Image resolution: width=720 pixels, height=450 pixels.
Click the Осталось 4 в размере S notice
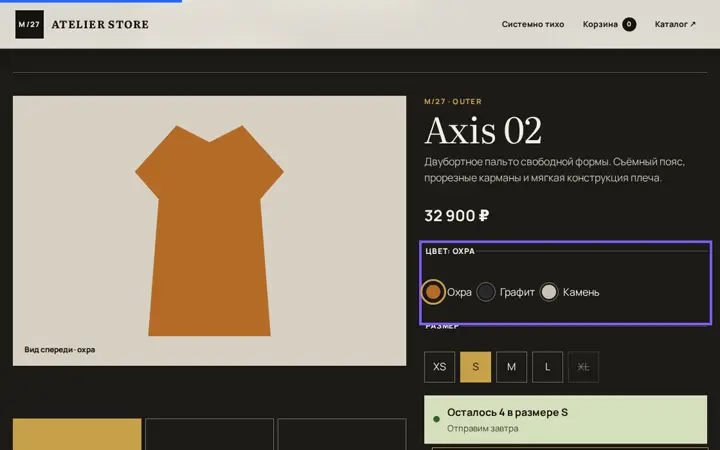(x=507, y=412)
